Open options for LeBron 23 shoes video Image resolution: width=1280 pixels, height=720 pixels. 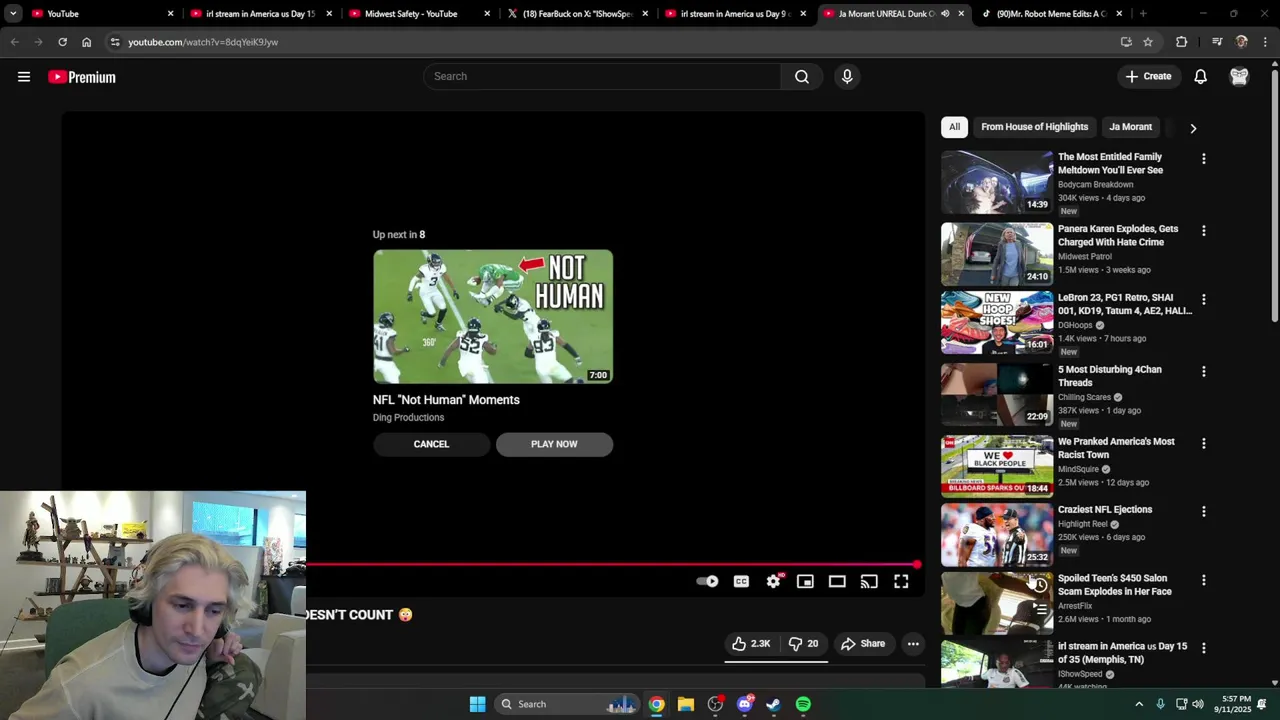click(1204, 300)
